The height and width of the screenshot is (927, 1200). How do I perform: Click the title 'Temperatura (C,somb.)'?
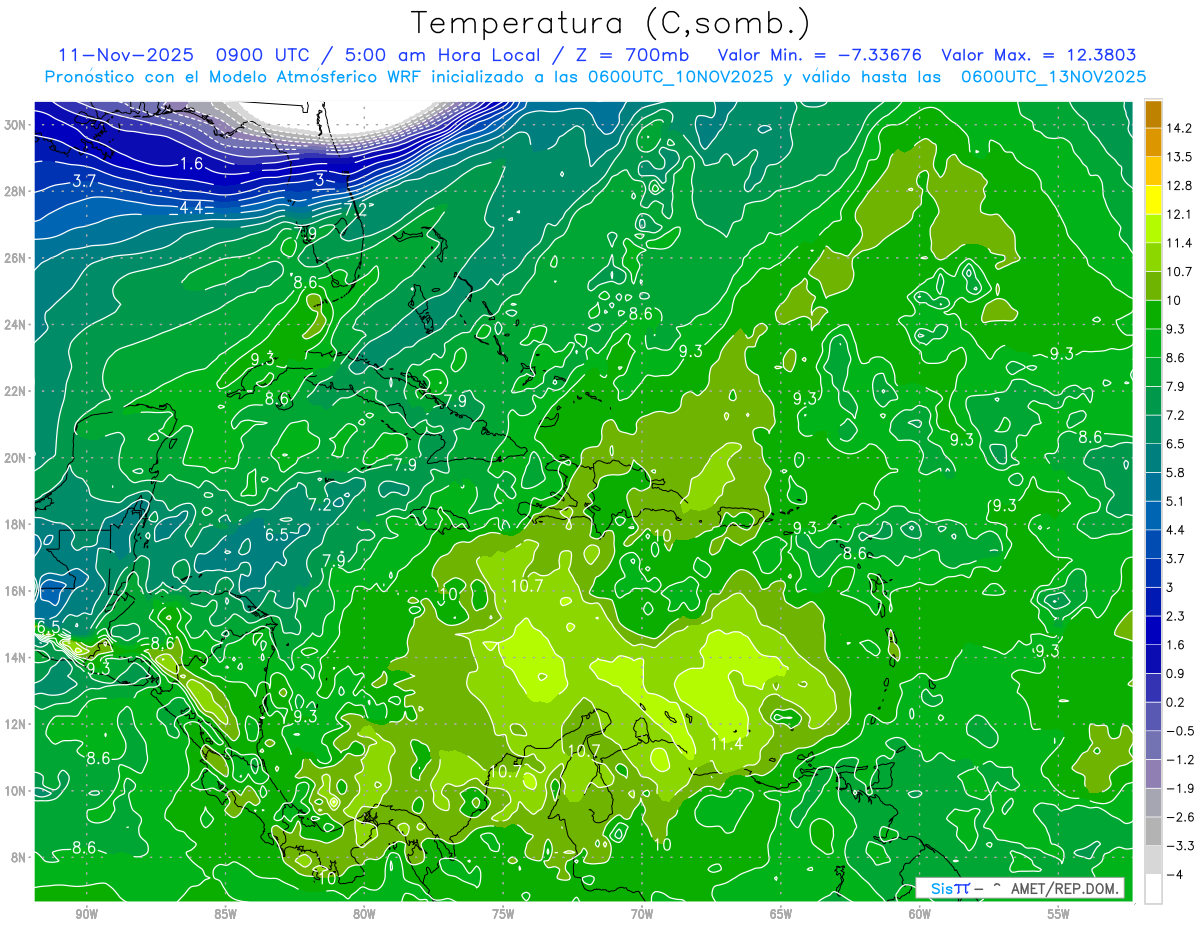pyautogui.click(x=610, y=23)
